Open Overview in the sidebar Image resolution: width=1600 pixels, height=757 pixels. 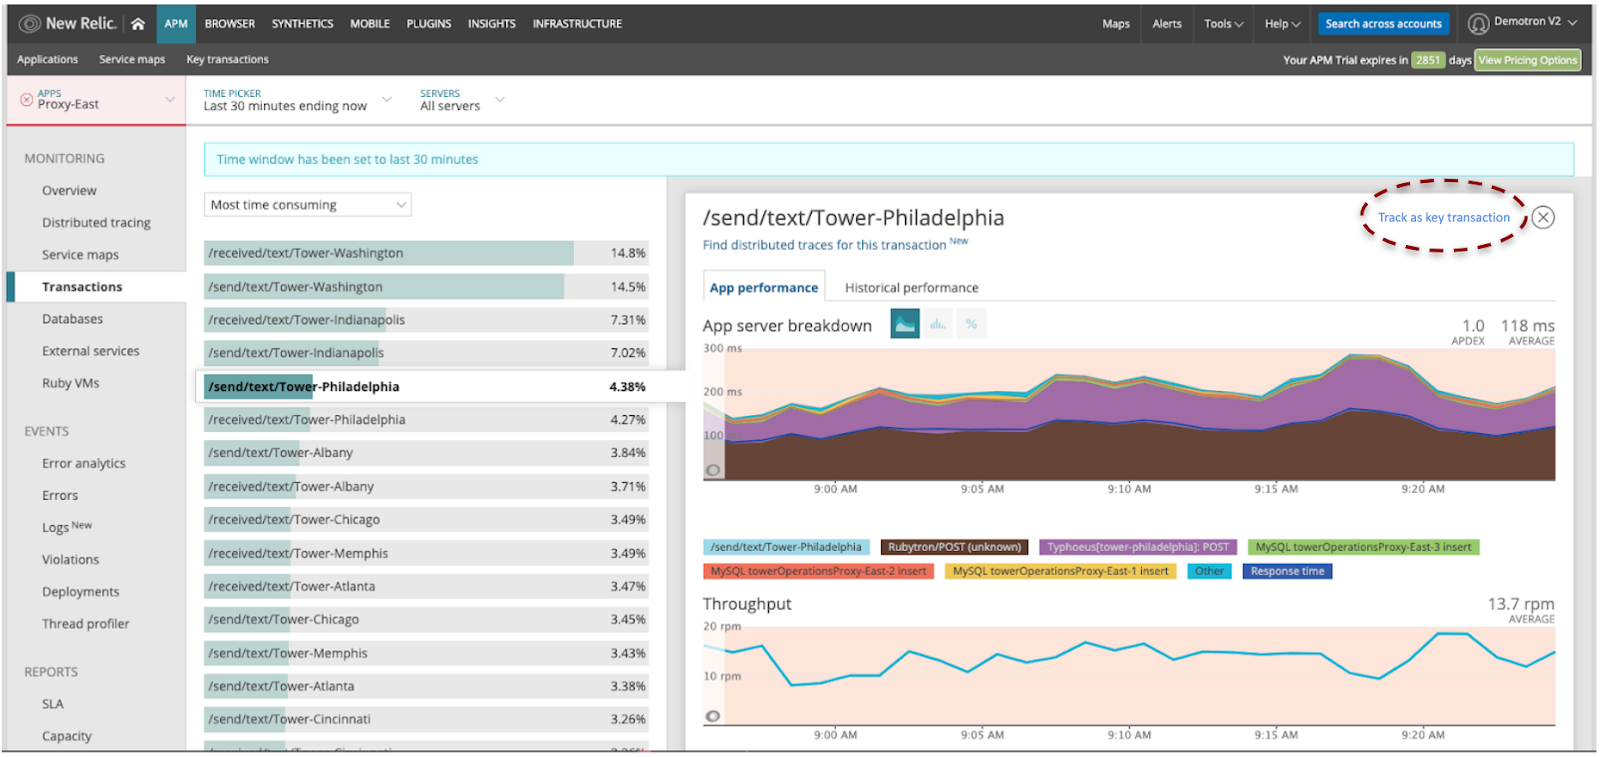coord(69,191)
